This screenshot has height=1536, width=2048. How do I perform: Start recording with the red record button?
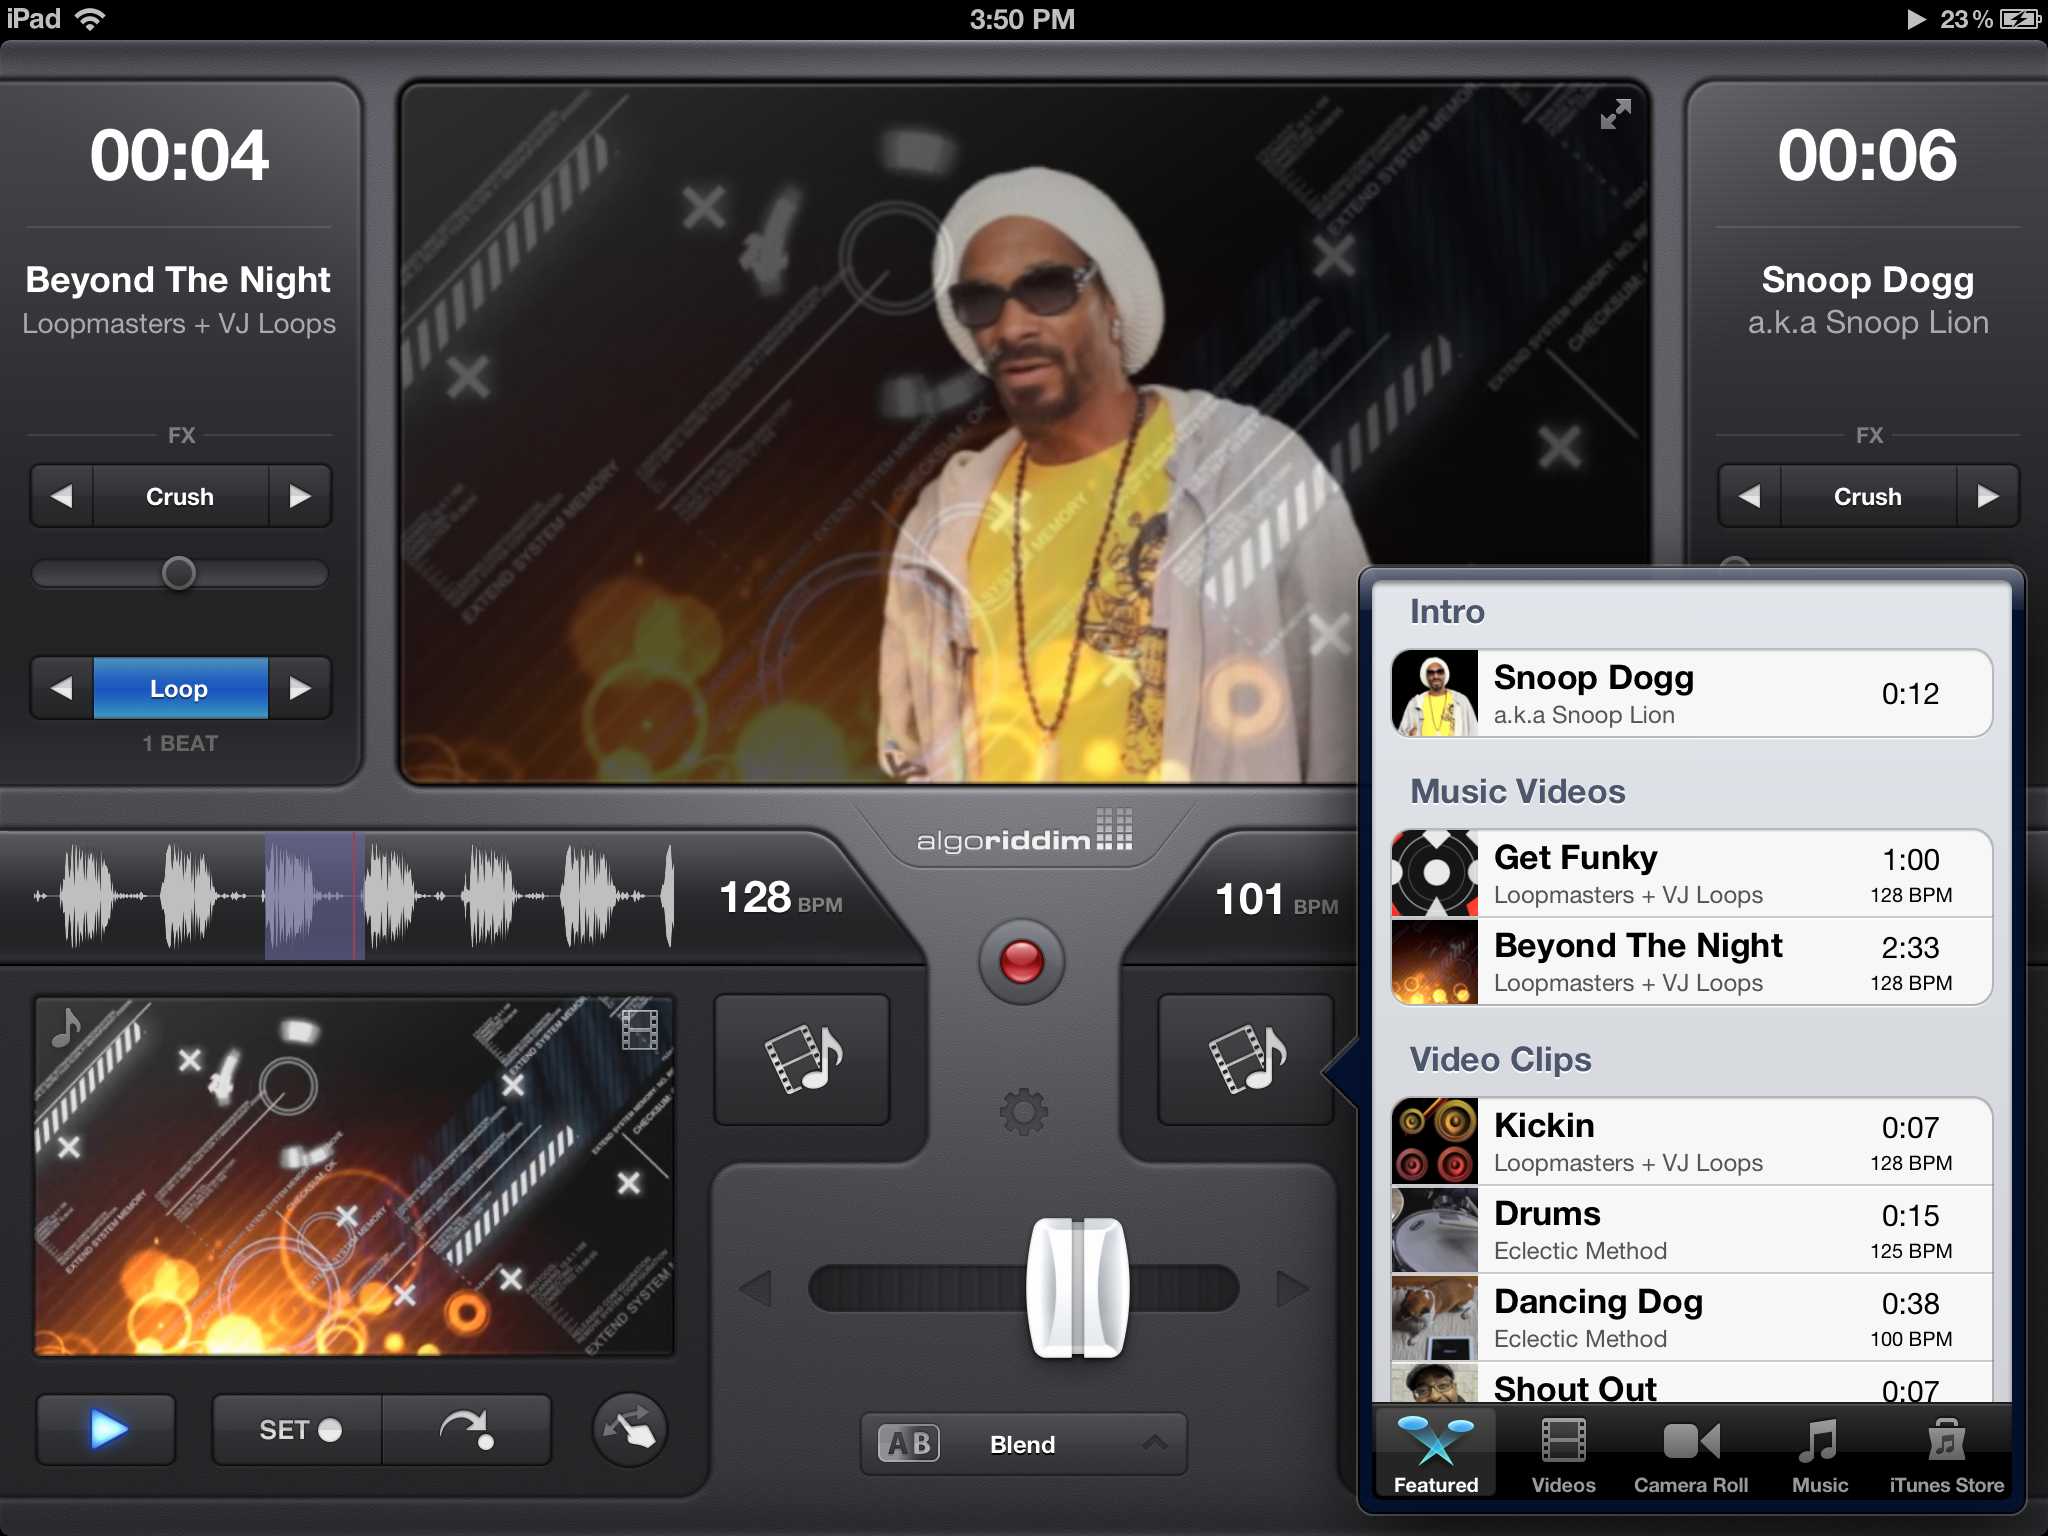click(1021, 961)
